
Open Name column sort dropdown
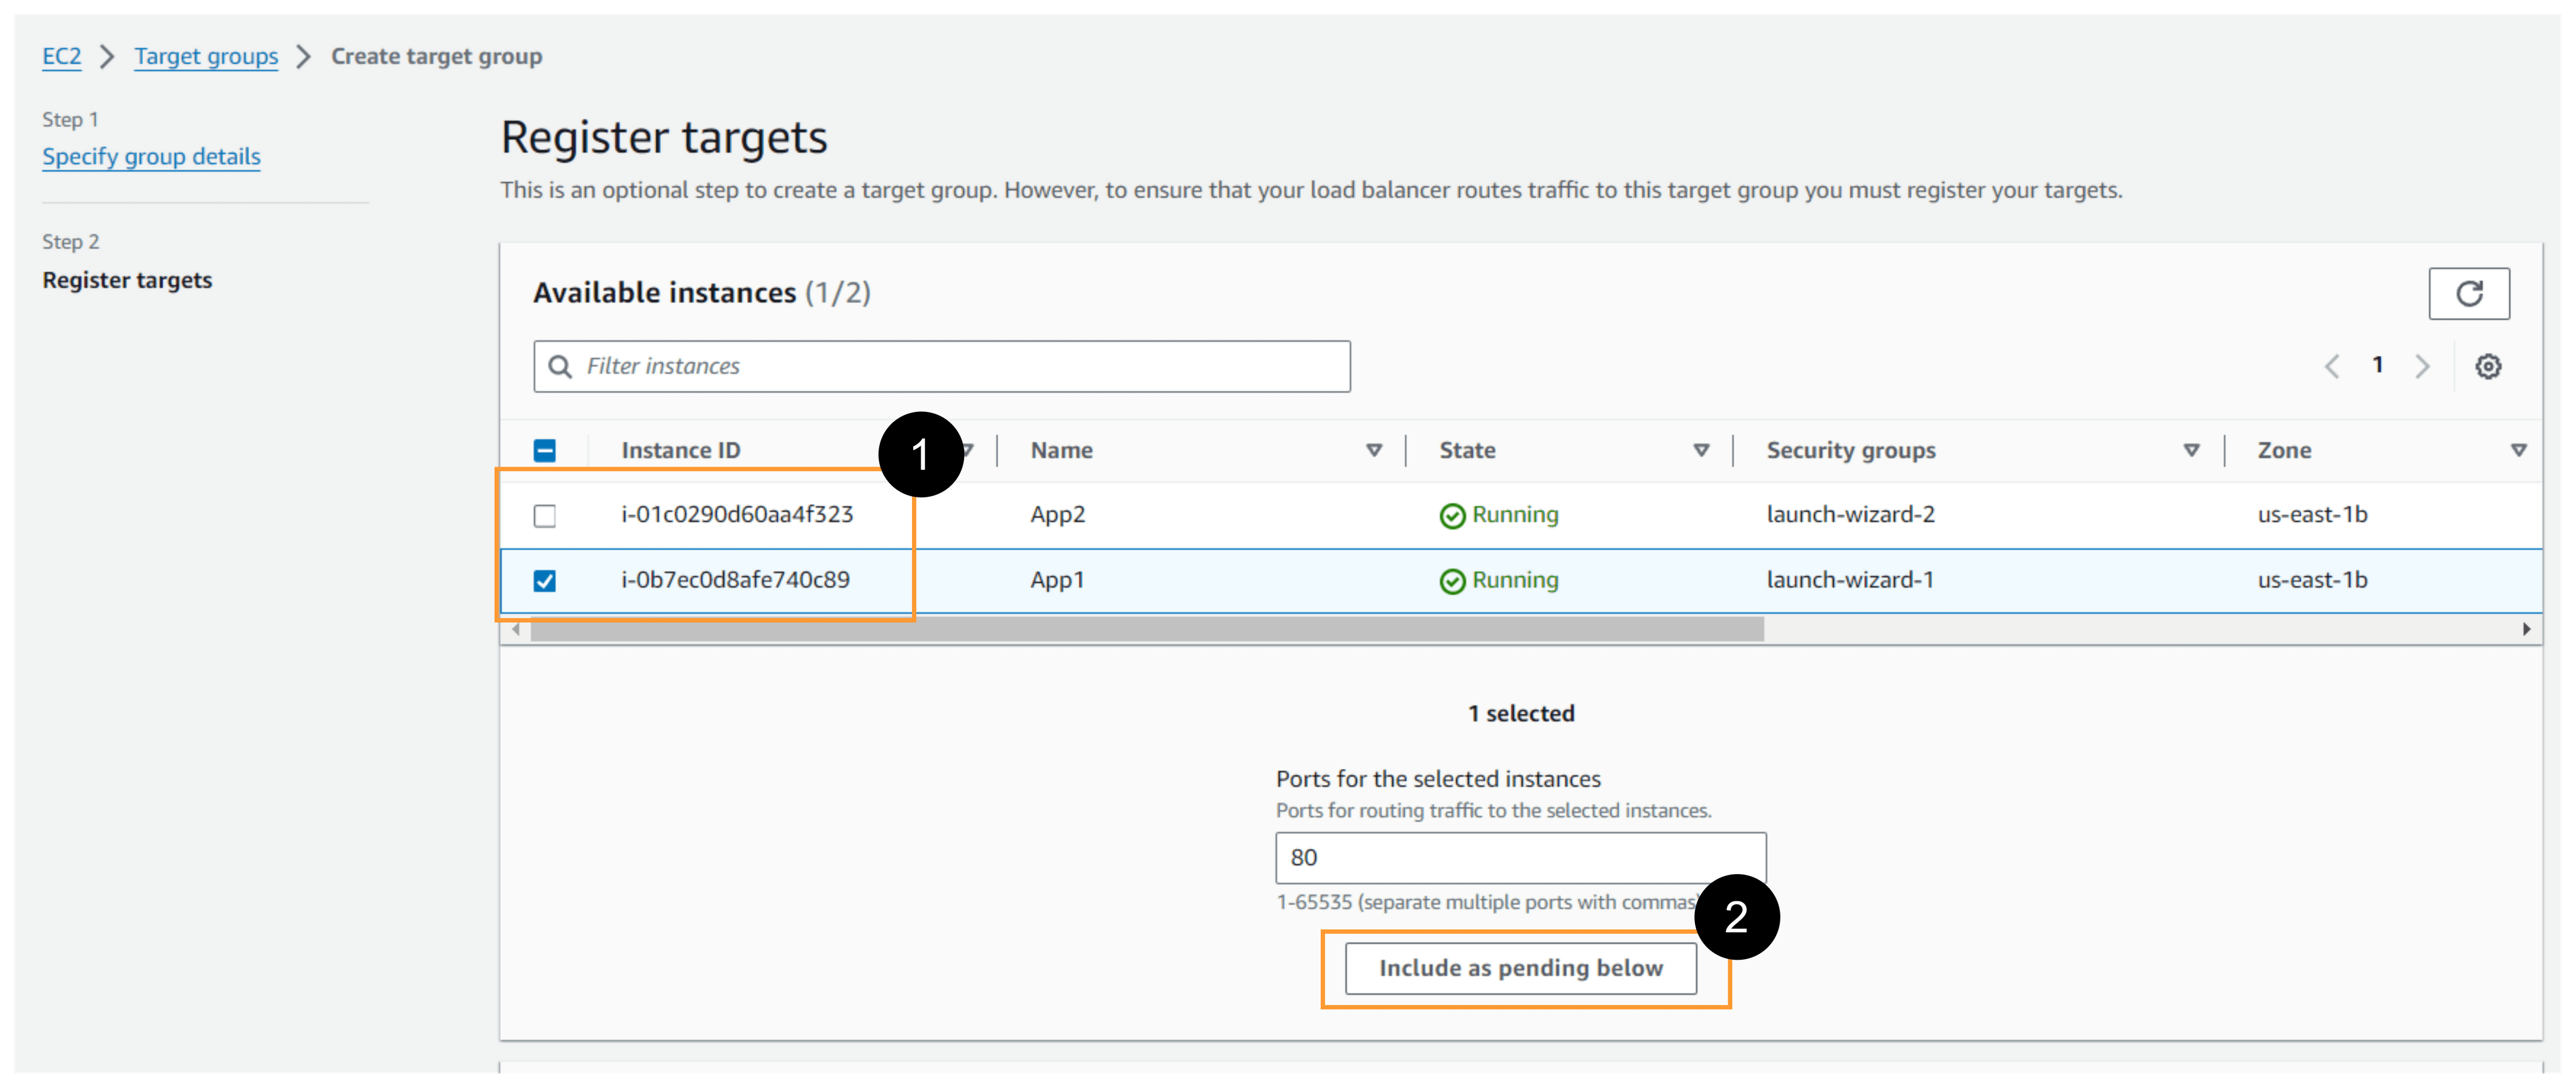point(1374,451)
